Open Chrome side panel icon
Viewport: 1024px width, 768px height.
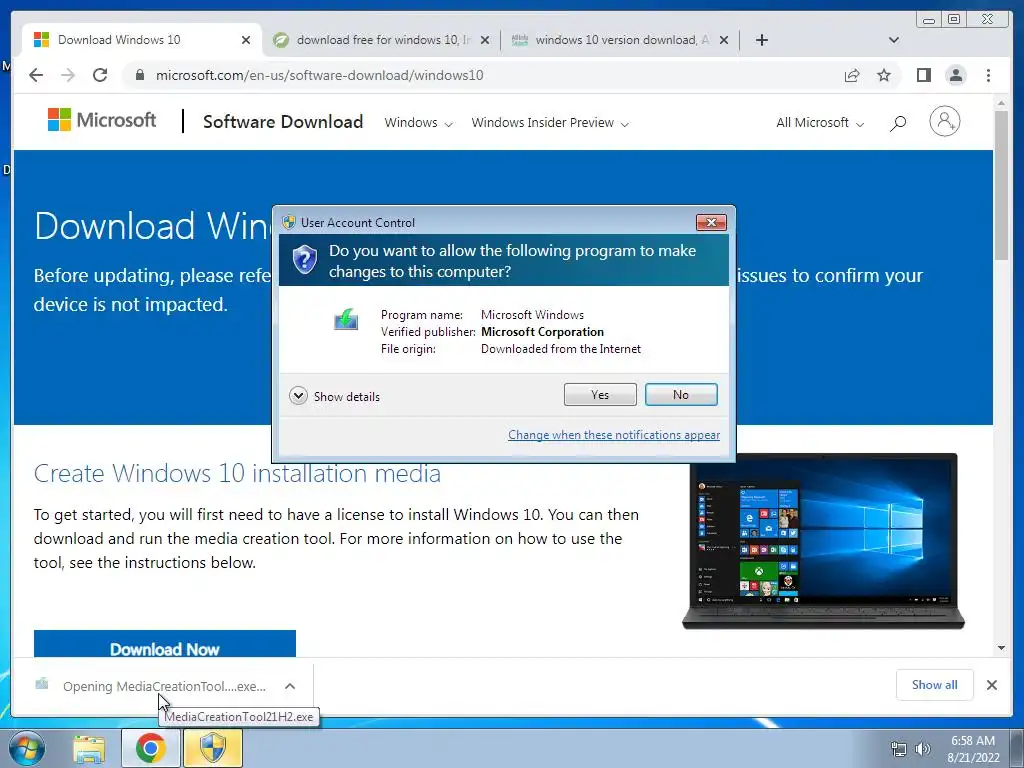923,75
